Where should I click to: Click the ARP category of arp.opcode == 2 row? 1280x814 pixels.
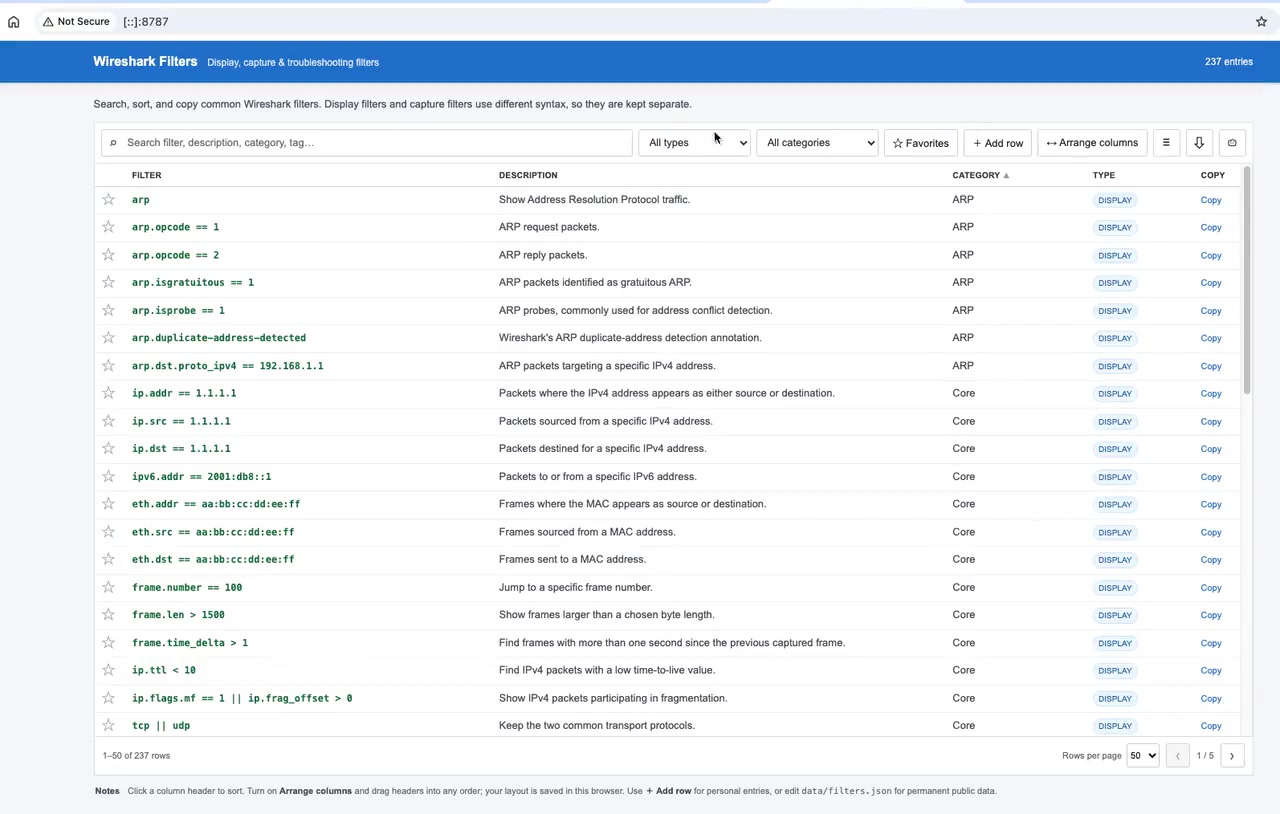click(x=963, y=255)
